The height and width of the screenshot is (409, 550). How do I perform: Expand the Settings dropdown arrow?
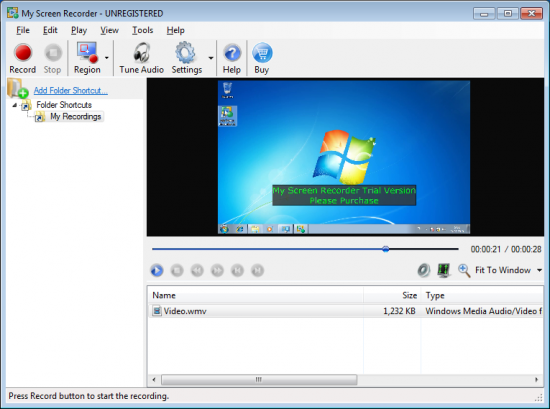click(x=210, y=58)
